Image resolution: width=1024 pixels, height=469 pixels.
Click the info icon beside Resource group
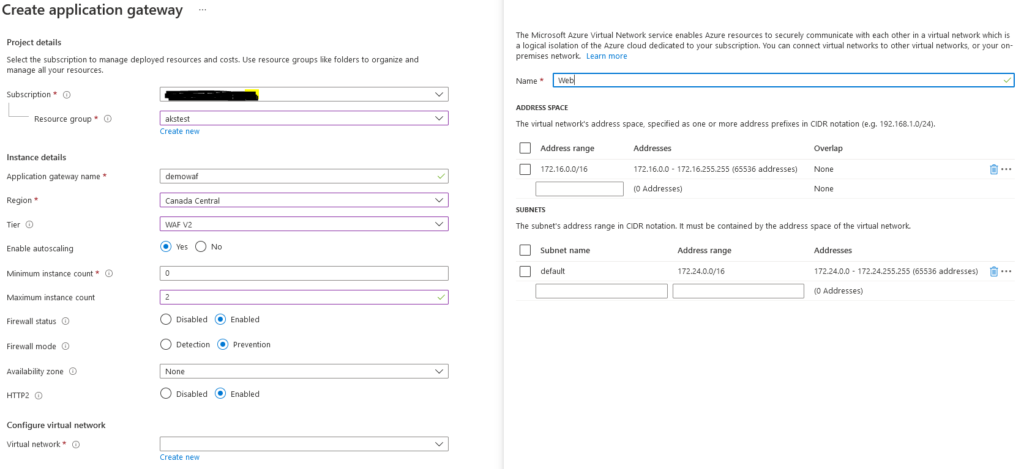pyautogui.click(x=108, y=119)
